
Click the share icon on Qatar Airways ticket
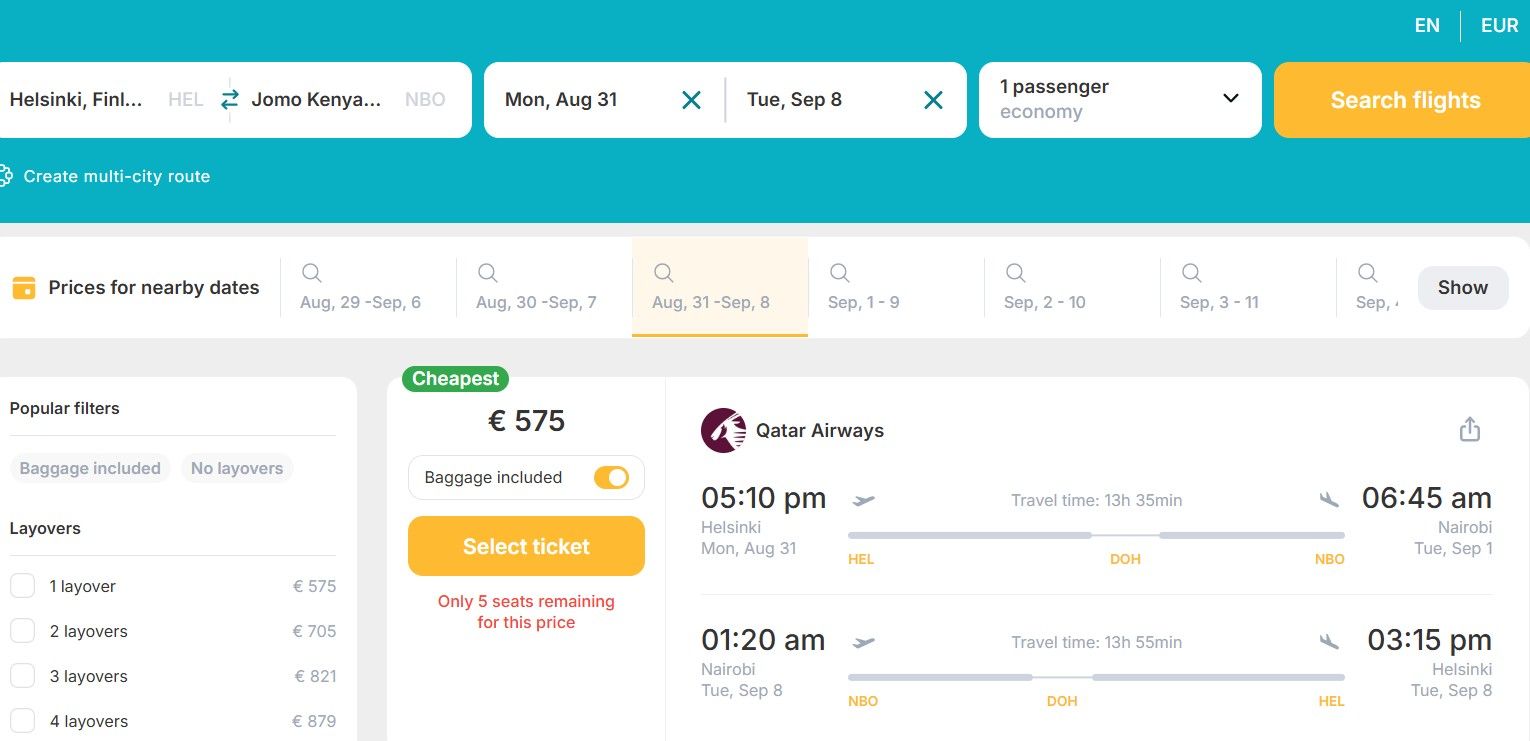tap(1469, 430)
